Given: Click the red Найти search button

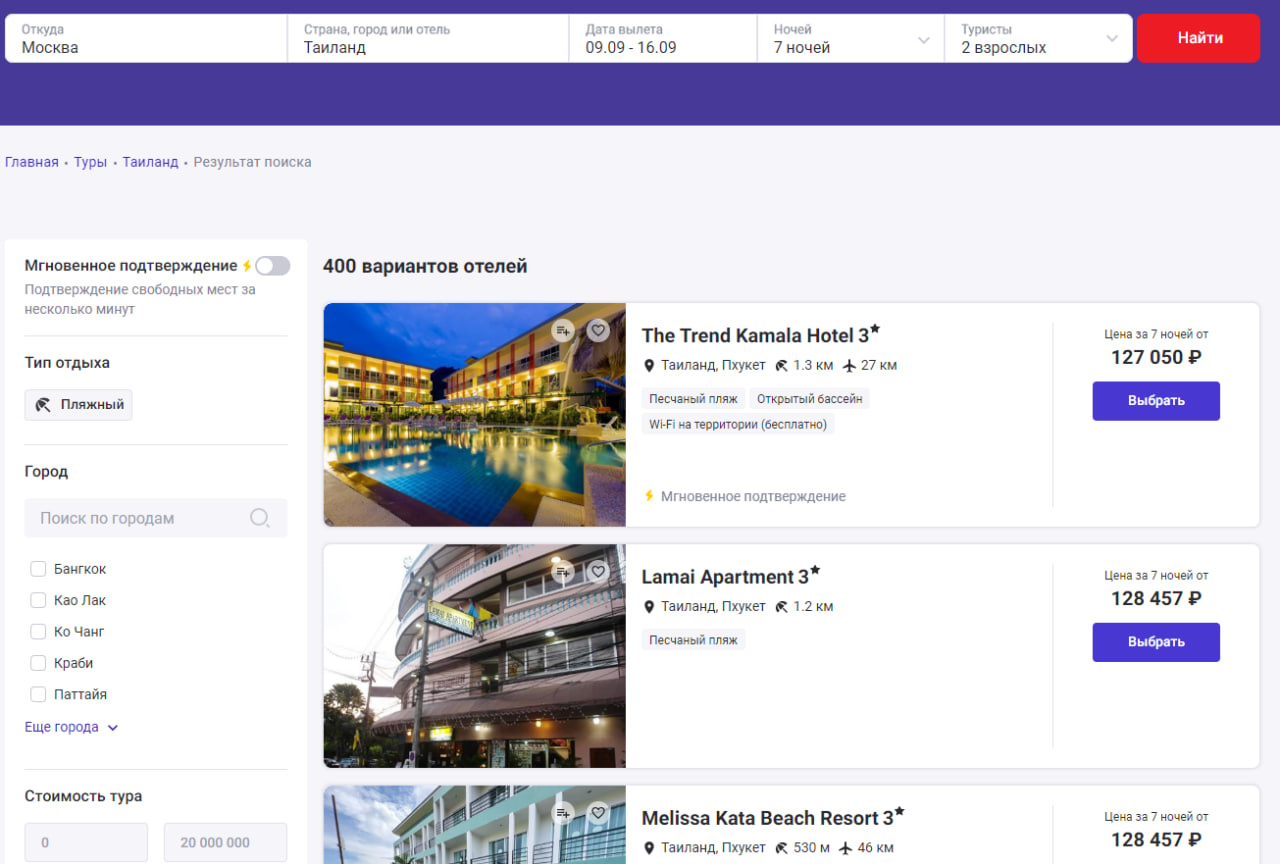Looking at the screenshot, I should 1199,38.
